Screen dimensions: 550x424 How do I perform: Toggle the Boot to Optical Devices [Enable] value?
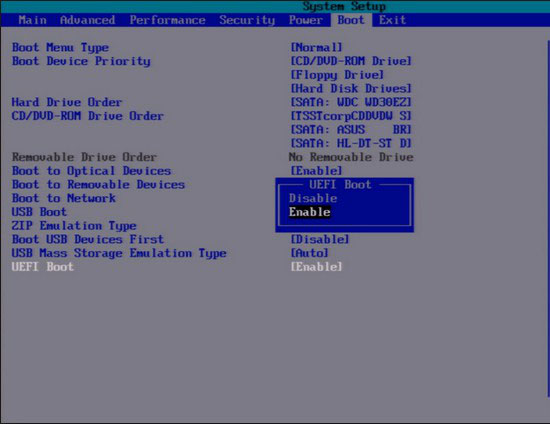click(316, 171)
